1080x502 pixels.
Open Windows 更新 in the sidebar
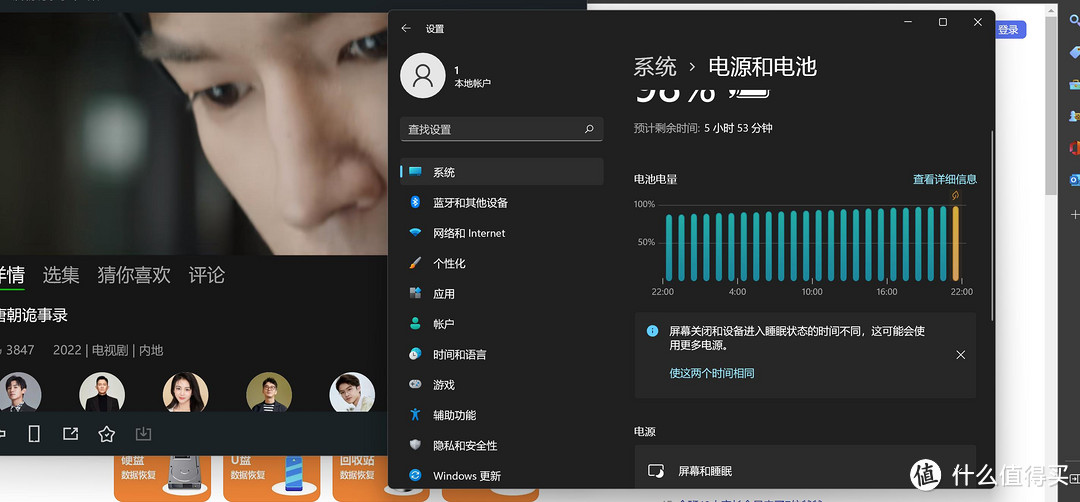click(502, 475)
